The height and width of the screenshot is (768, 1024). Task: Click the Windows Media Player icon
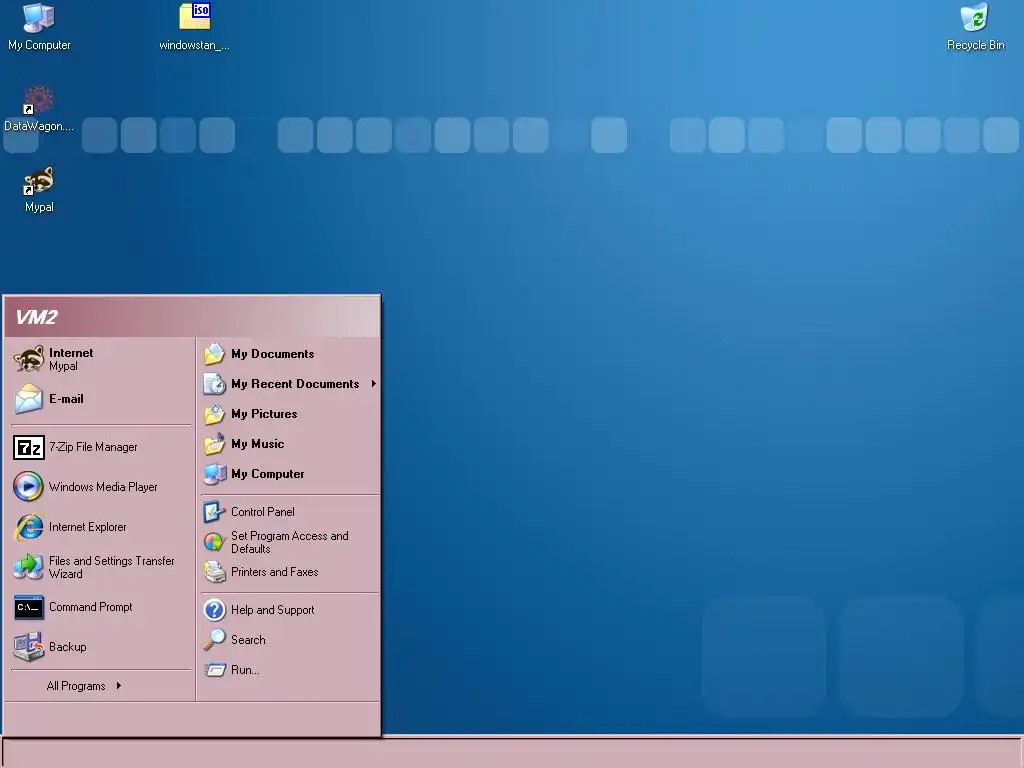pyautogui.click(x=29, y=487)
